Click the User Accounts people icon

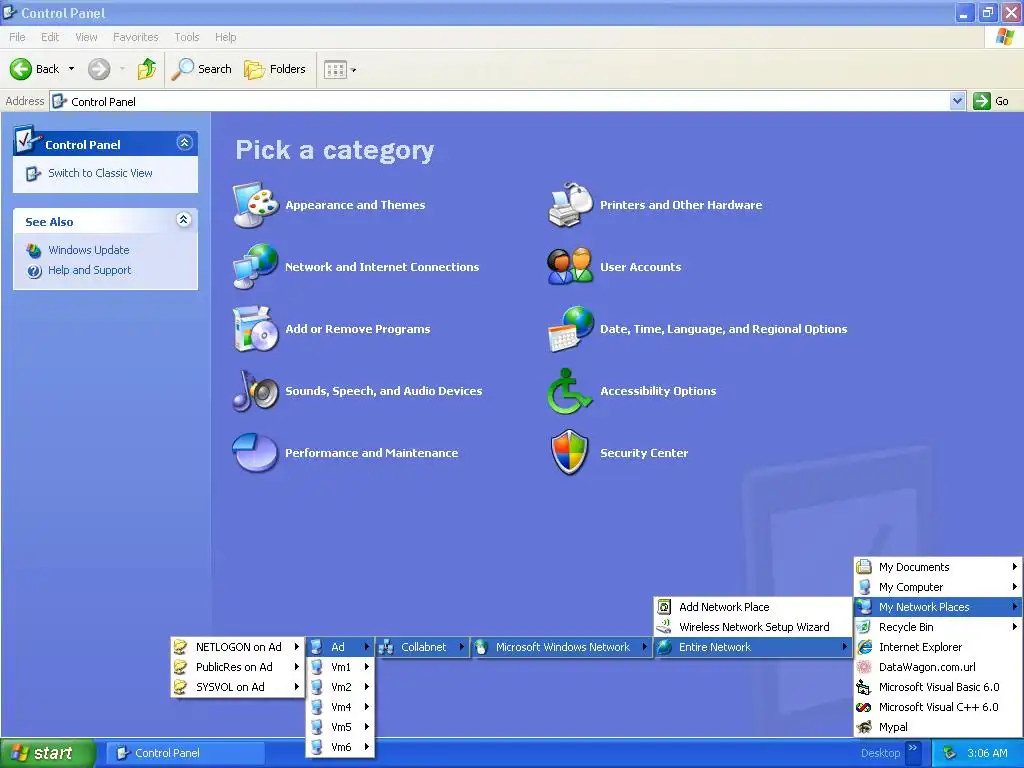pos(571,266)
